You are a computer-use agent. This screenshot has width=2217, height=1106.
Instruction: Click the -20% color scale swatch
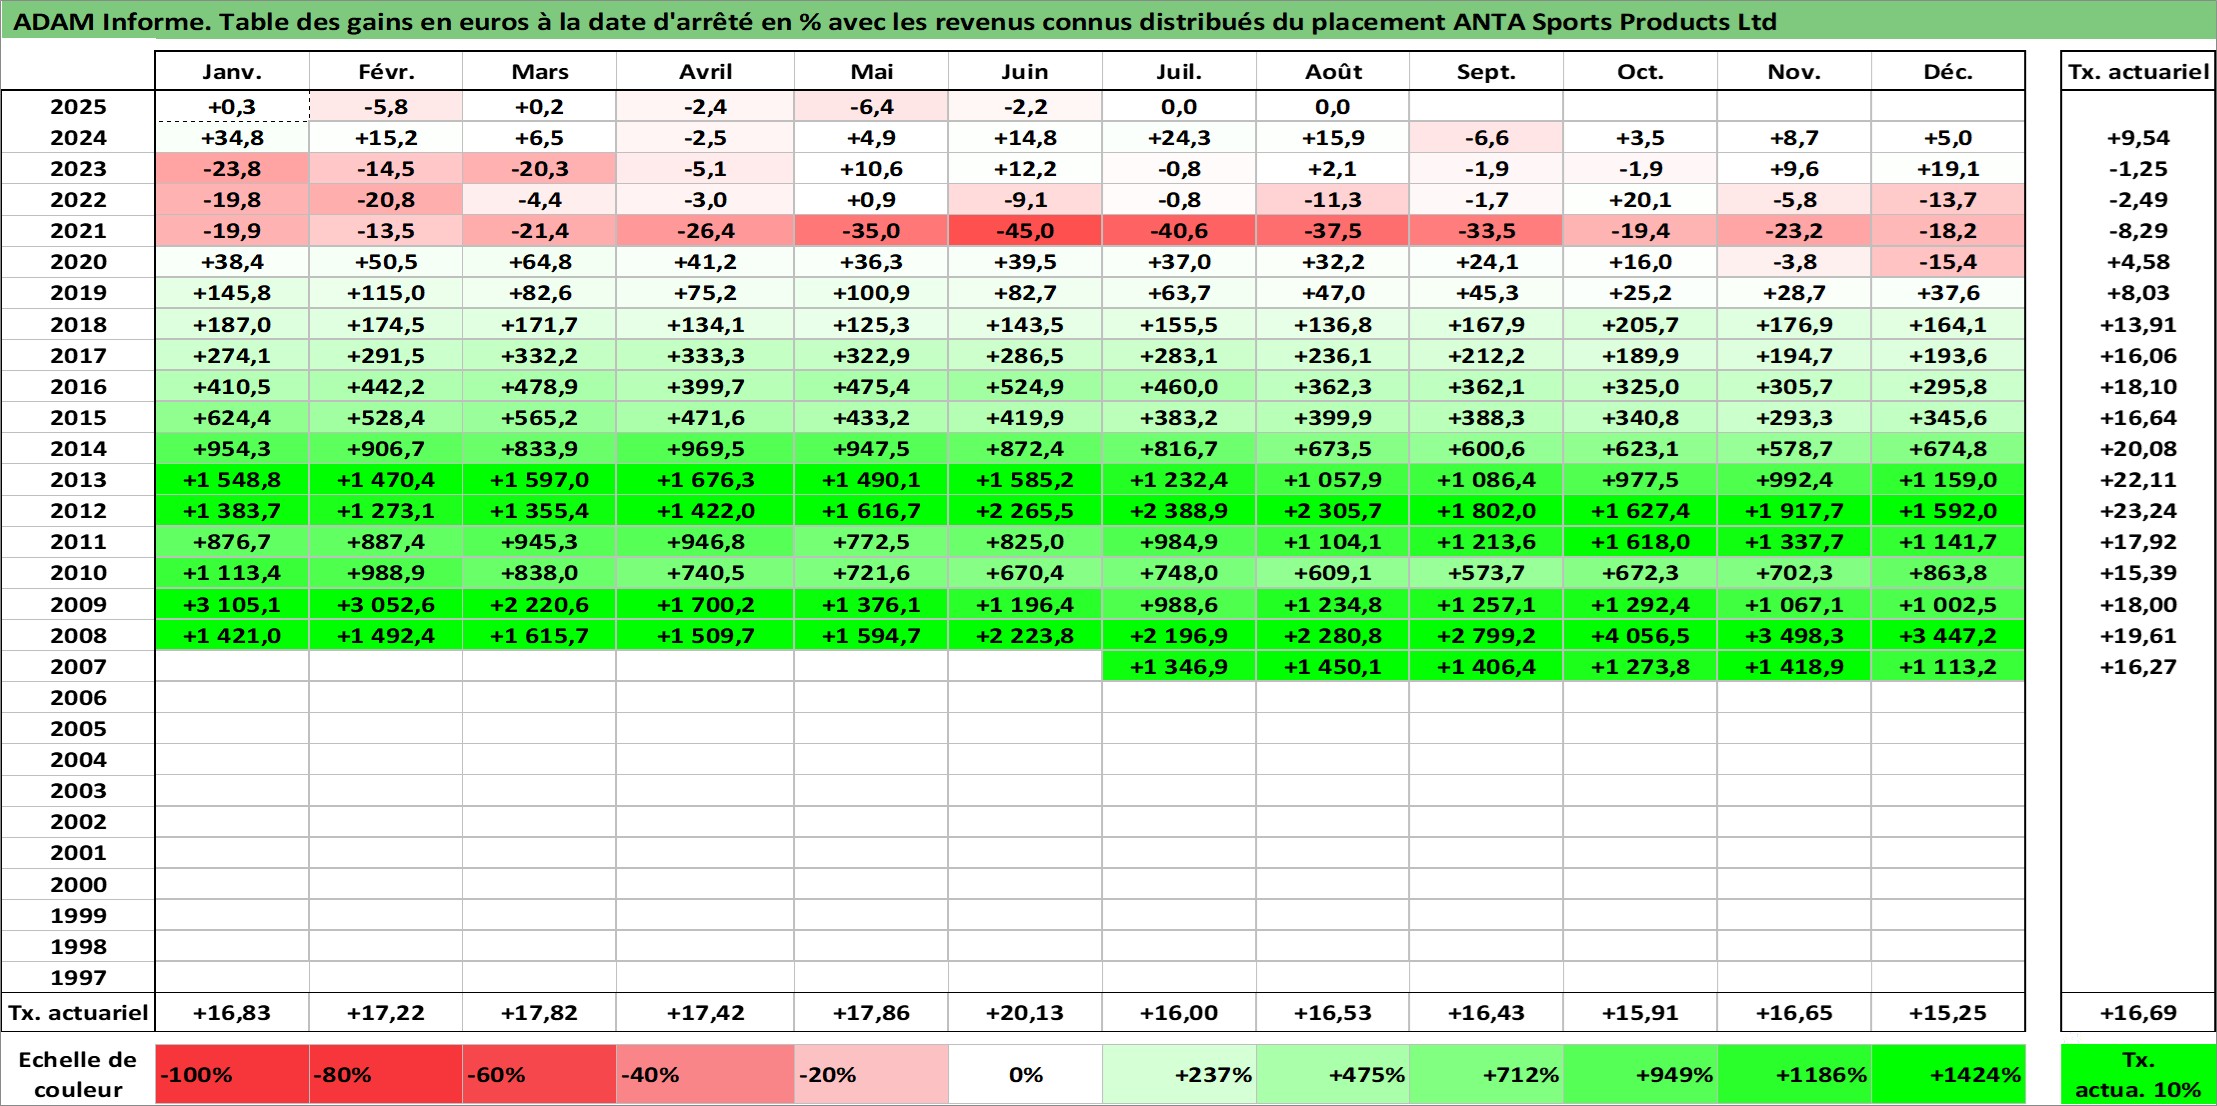click(x=872, y=1075)
